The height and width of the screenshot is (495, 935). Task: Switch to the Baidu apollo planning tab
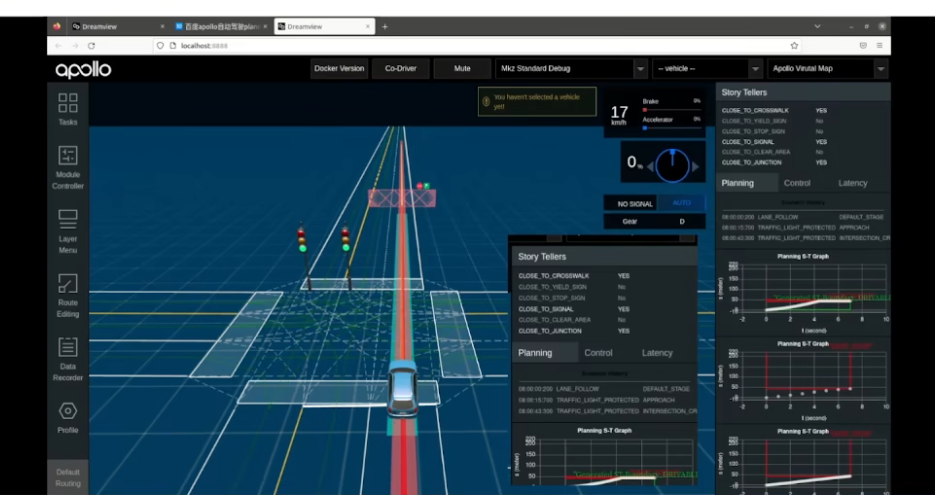(x=222, y=26)
